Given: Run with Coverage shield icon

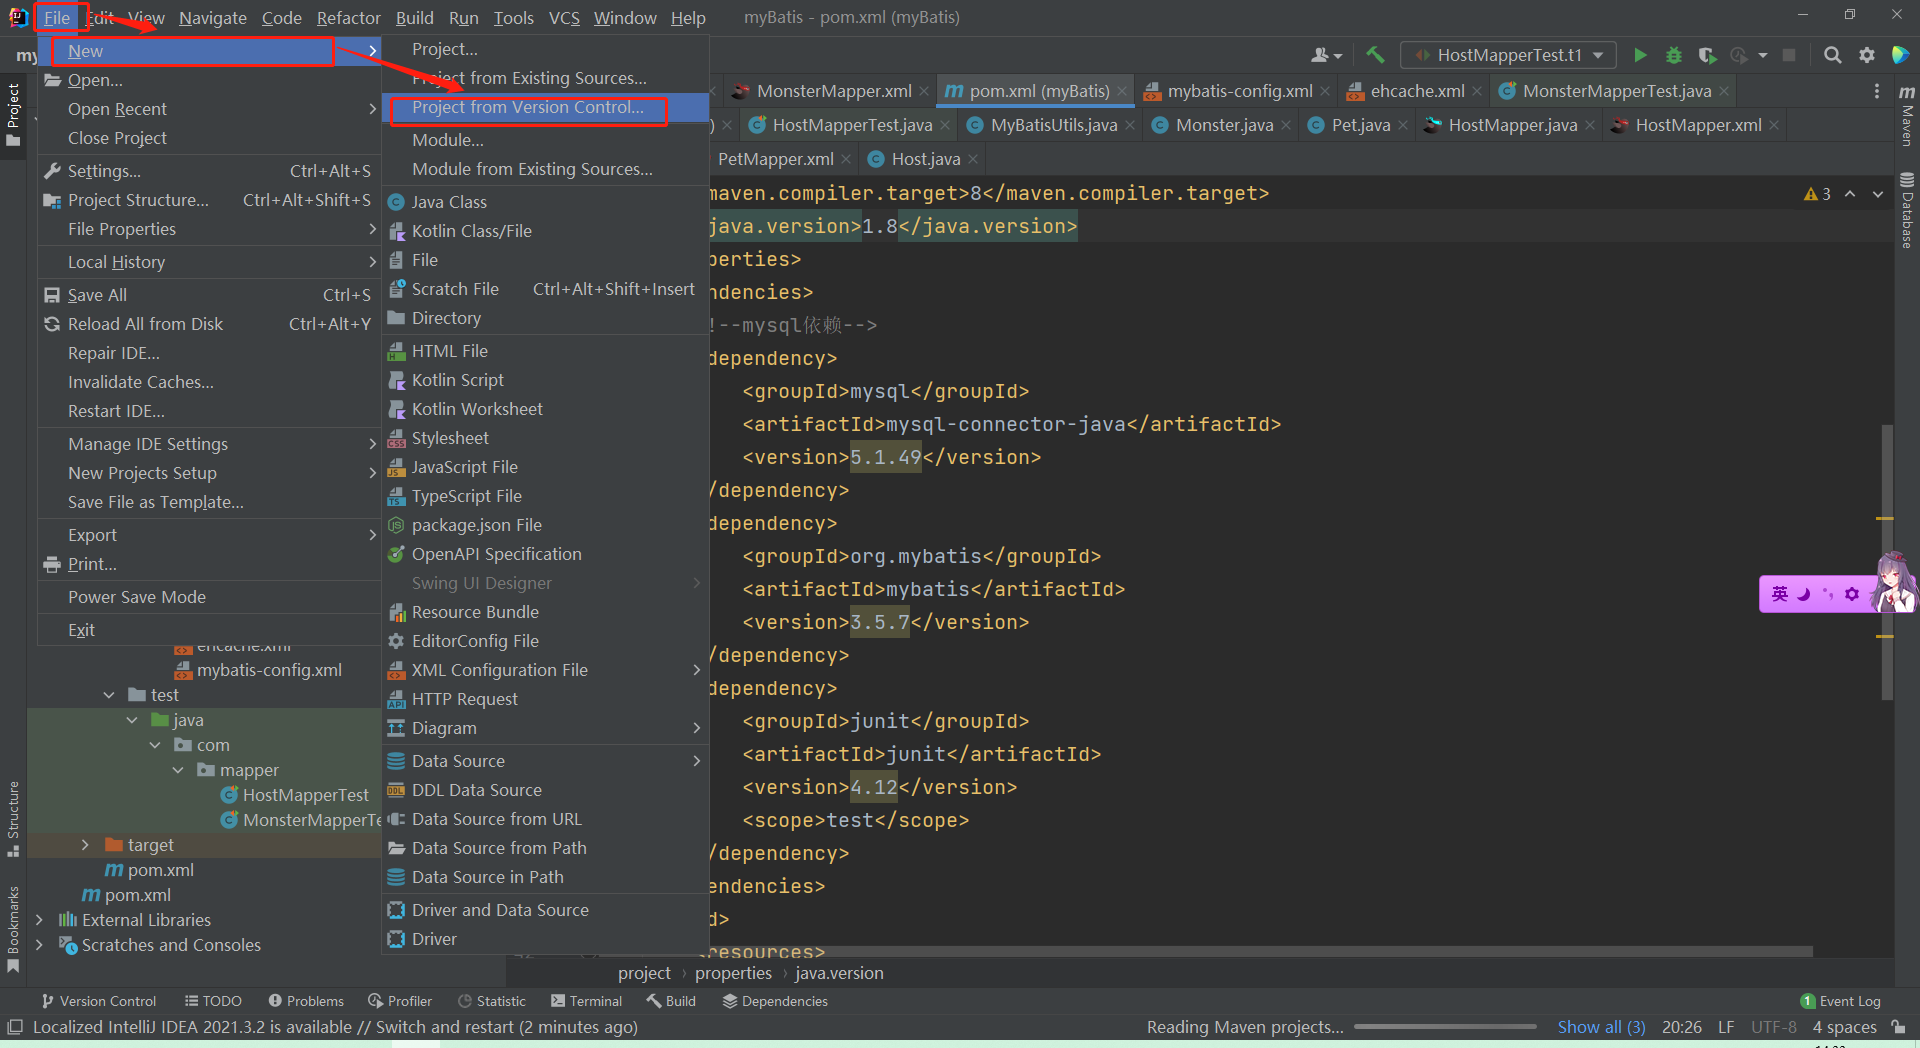Looking at the screenshot, I should click(x=1707, y=55).
